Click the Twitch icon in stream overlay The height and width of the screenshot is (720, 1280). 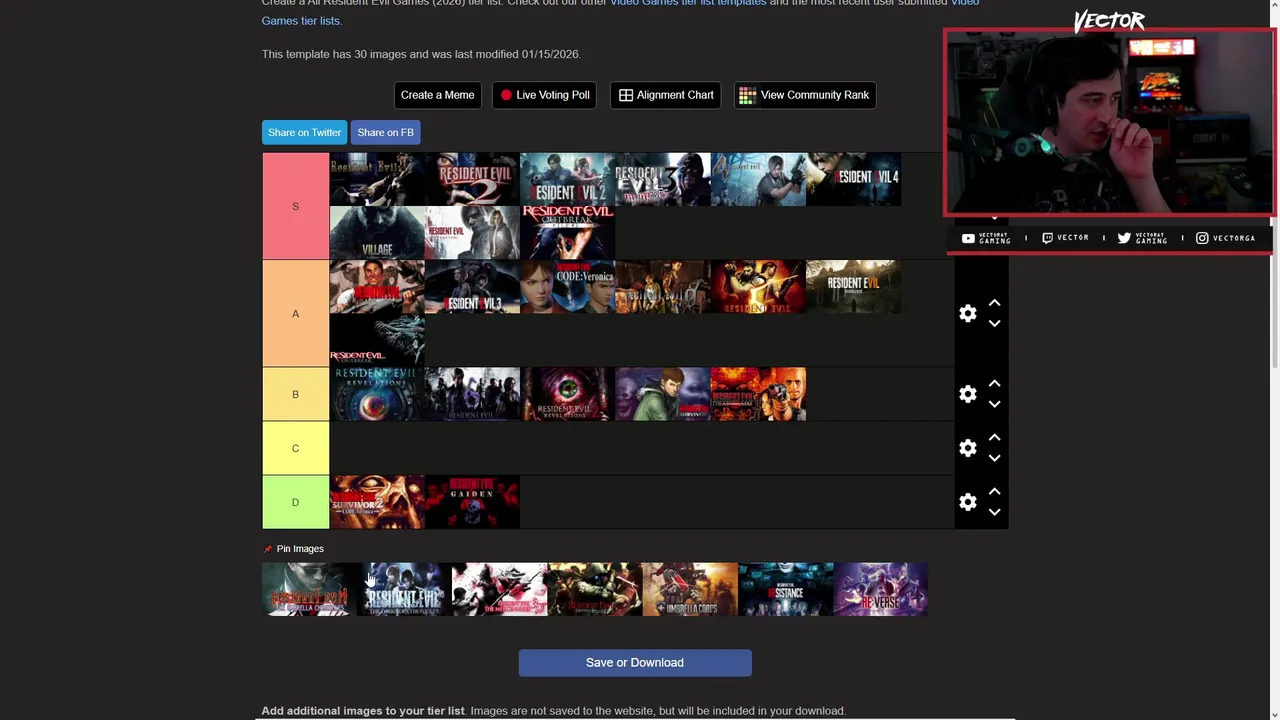click(1047, 238)
